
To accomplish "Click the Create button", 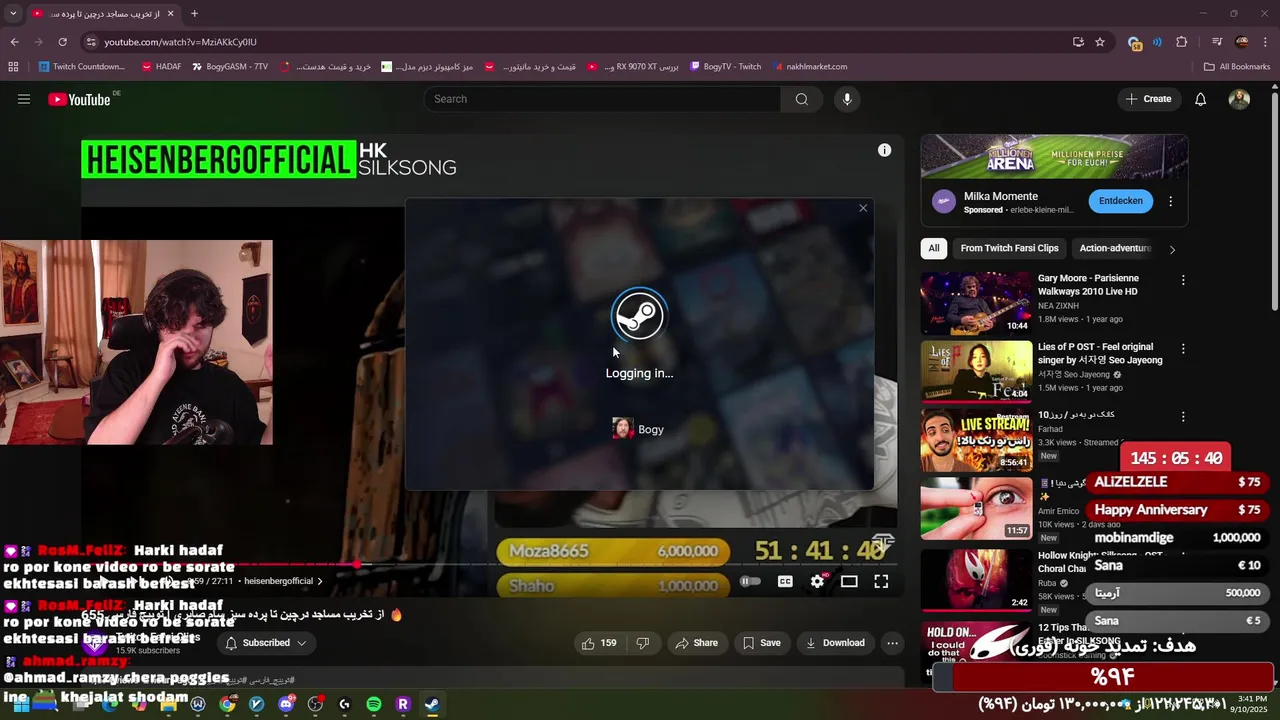I will pos(1148,99).
